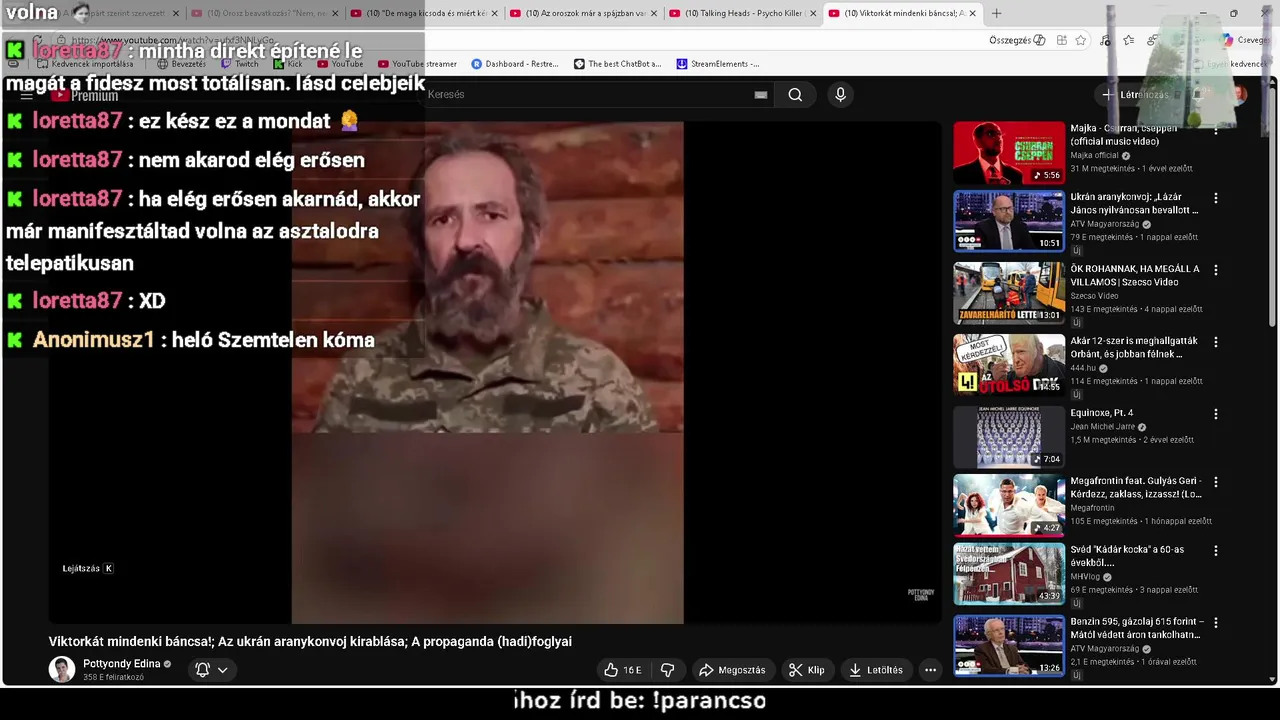Open options menu for Ukrán aranykonvoj video
Image resolution: width=1280 pixels, height=720 pixels.
point(1216,198)
